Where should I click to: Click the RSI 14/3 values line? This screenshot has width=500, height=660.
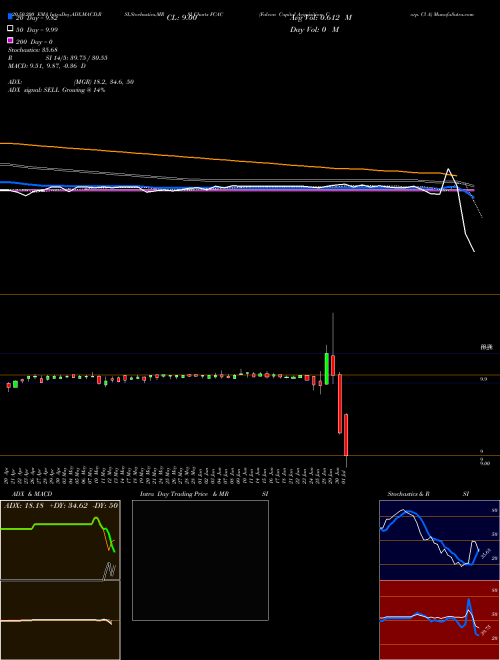point(57,58)
